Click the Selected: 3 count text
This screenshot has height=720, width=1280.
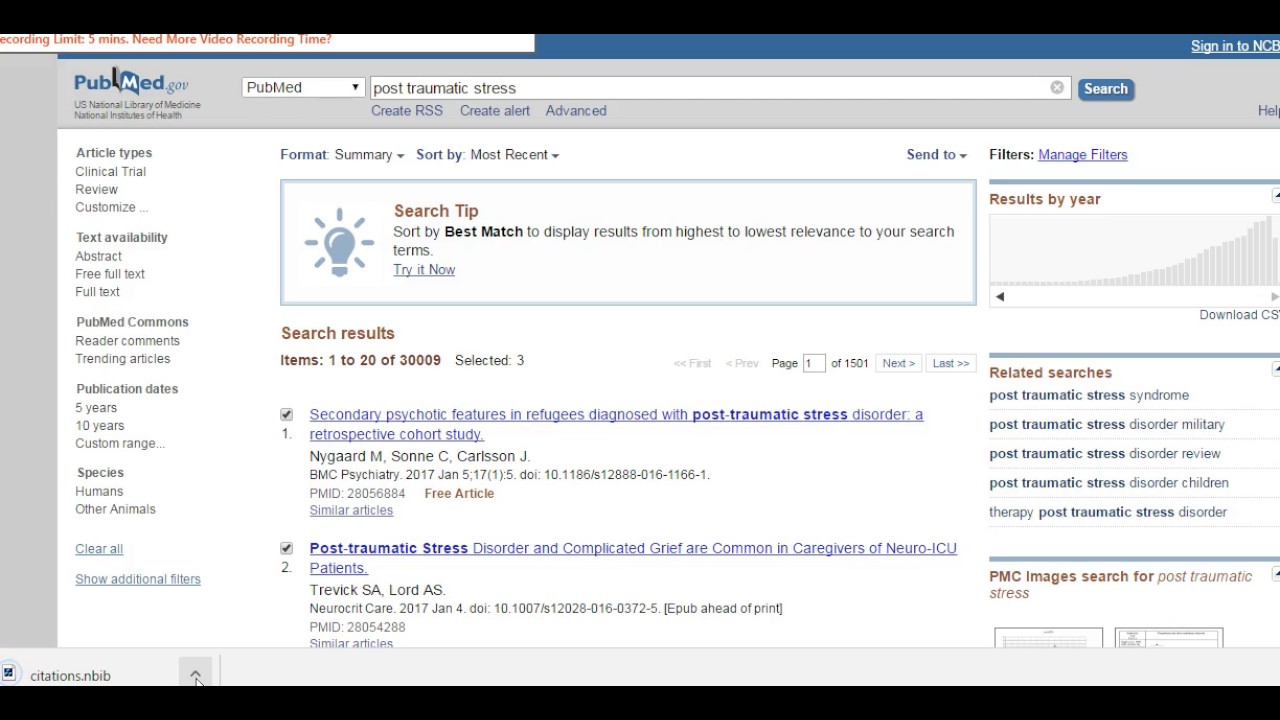click(489, 361)
